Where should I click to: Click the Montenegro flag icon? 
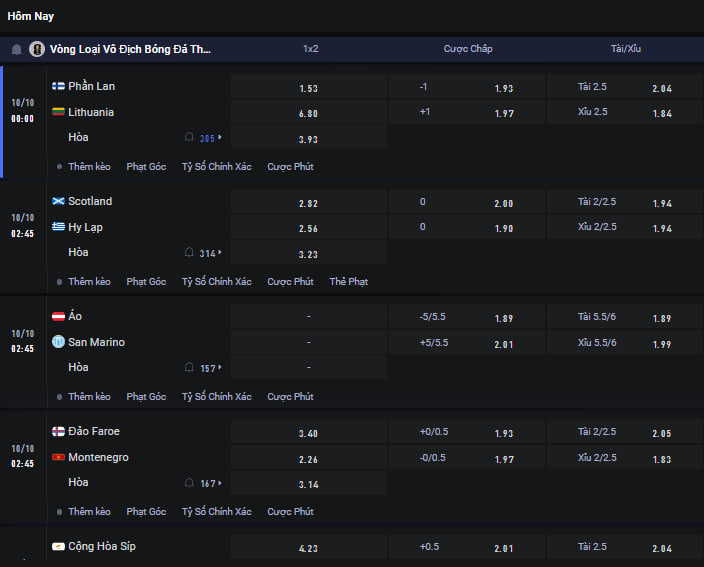[x=58, y=457]
